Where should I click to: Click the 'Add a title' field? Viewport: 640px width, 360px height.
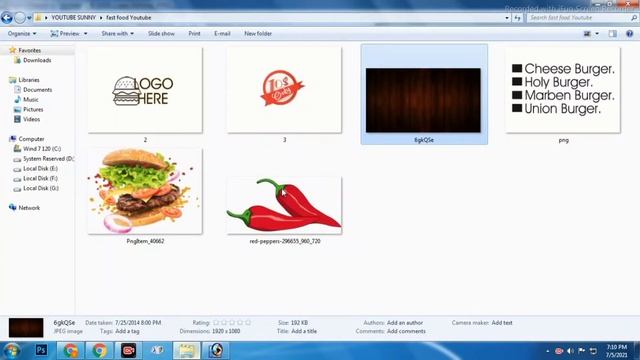304,331
